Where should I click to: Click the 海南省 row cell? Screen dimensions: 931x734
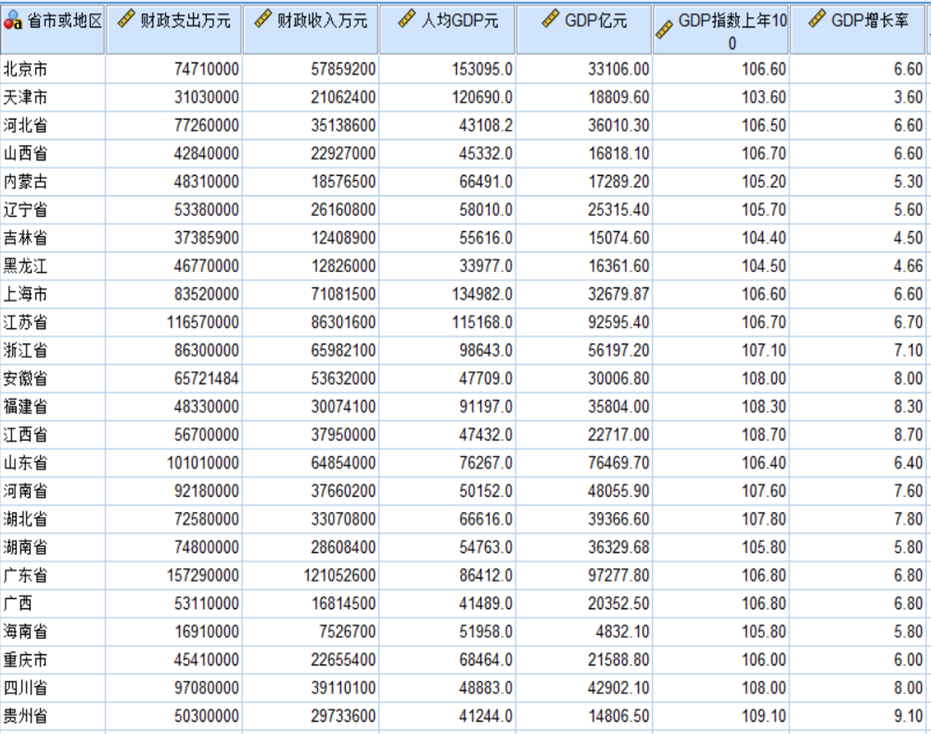tap(53, 631)
